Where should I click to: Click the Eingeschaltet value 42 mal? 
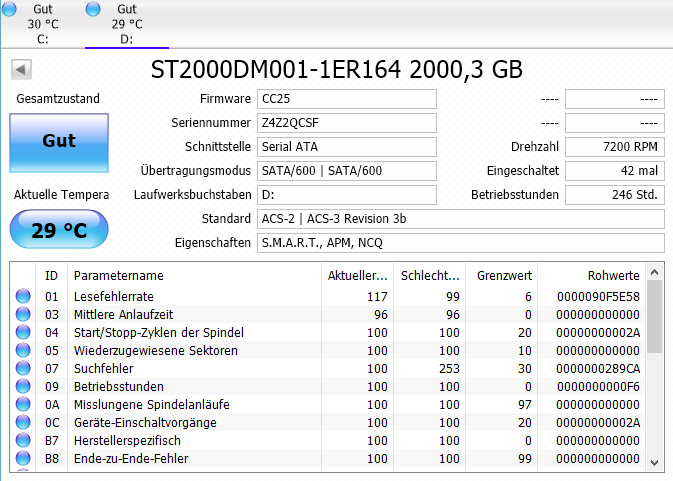[x=615, y=171]
